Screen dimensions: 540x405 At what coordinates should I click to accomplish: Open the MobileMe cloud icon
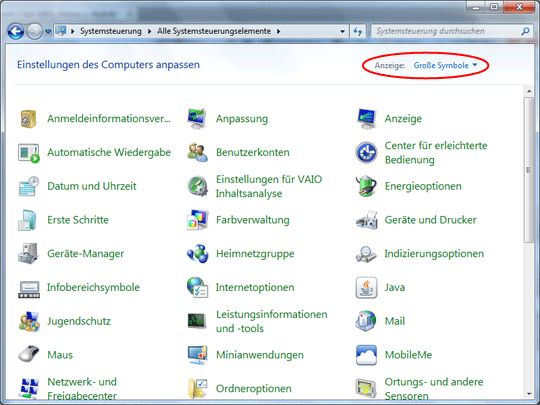(x=366, y=355)
